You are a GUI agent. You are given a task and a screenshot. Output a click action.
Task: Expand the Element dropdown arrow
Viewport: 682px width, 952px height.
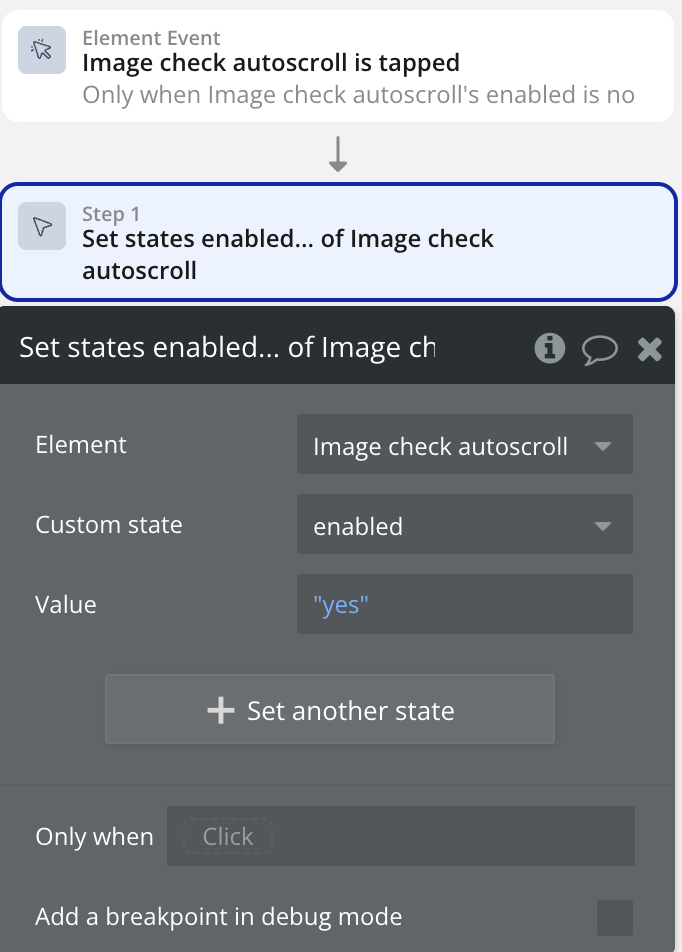tap(602, 446)
